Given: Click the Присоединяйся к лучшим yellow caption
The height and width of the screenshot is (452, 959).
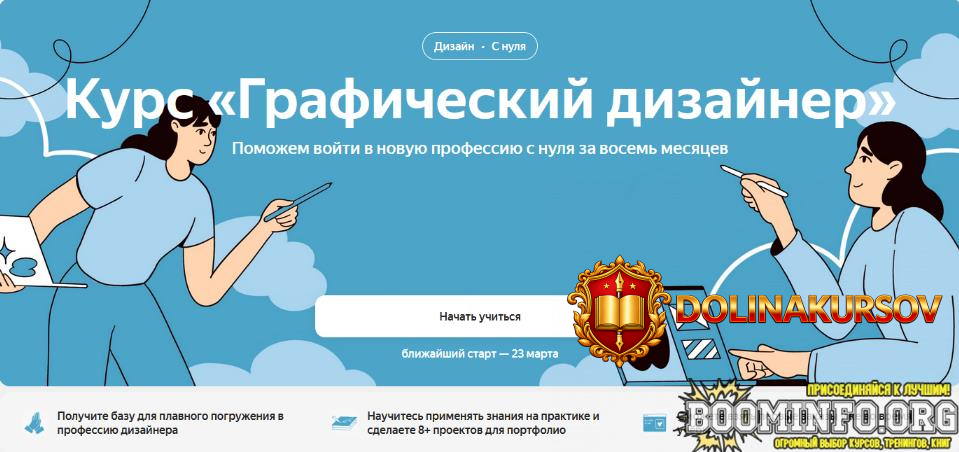Looking at the screenshot, I should point(879,390).
